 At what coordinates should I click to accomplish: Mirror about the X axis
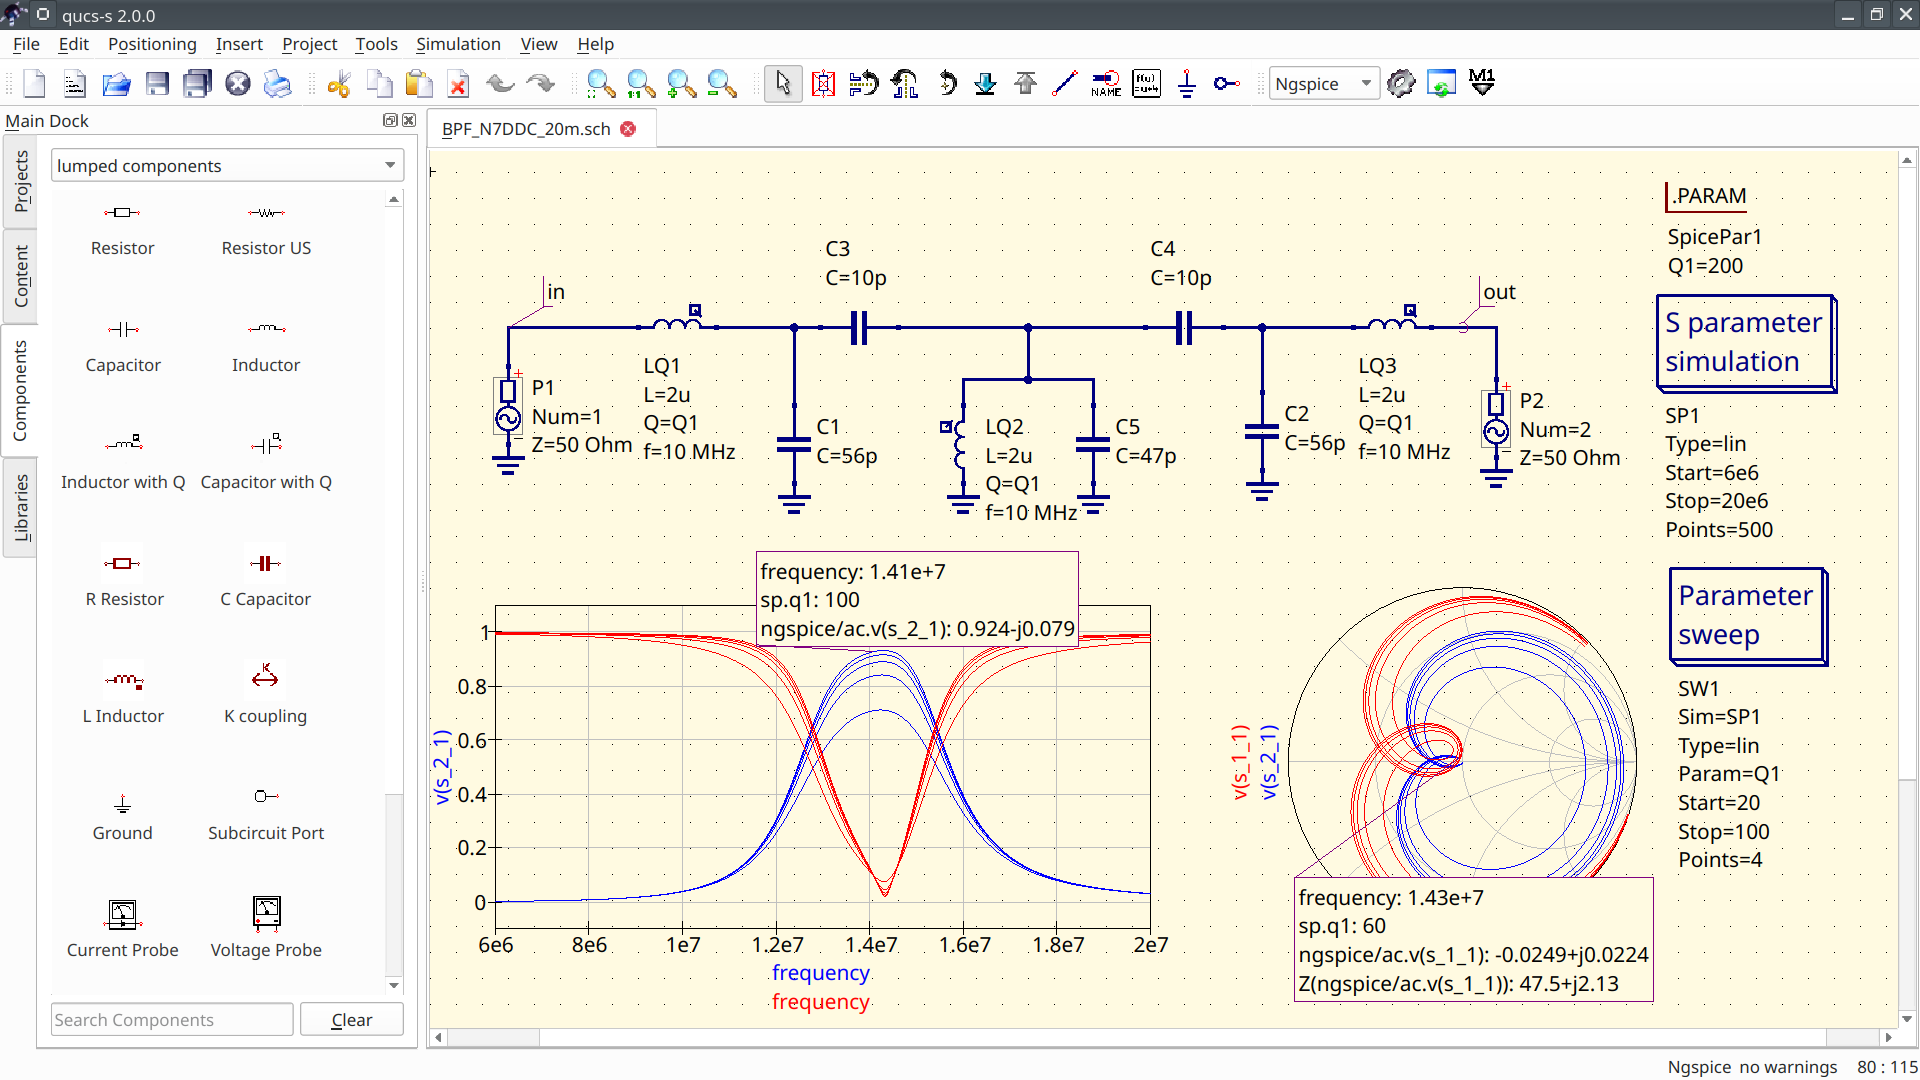(x=864, y=84)
